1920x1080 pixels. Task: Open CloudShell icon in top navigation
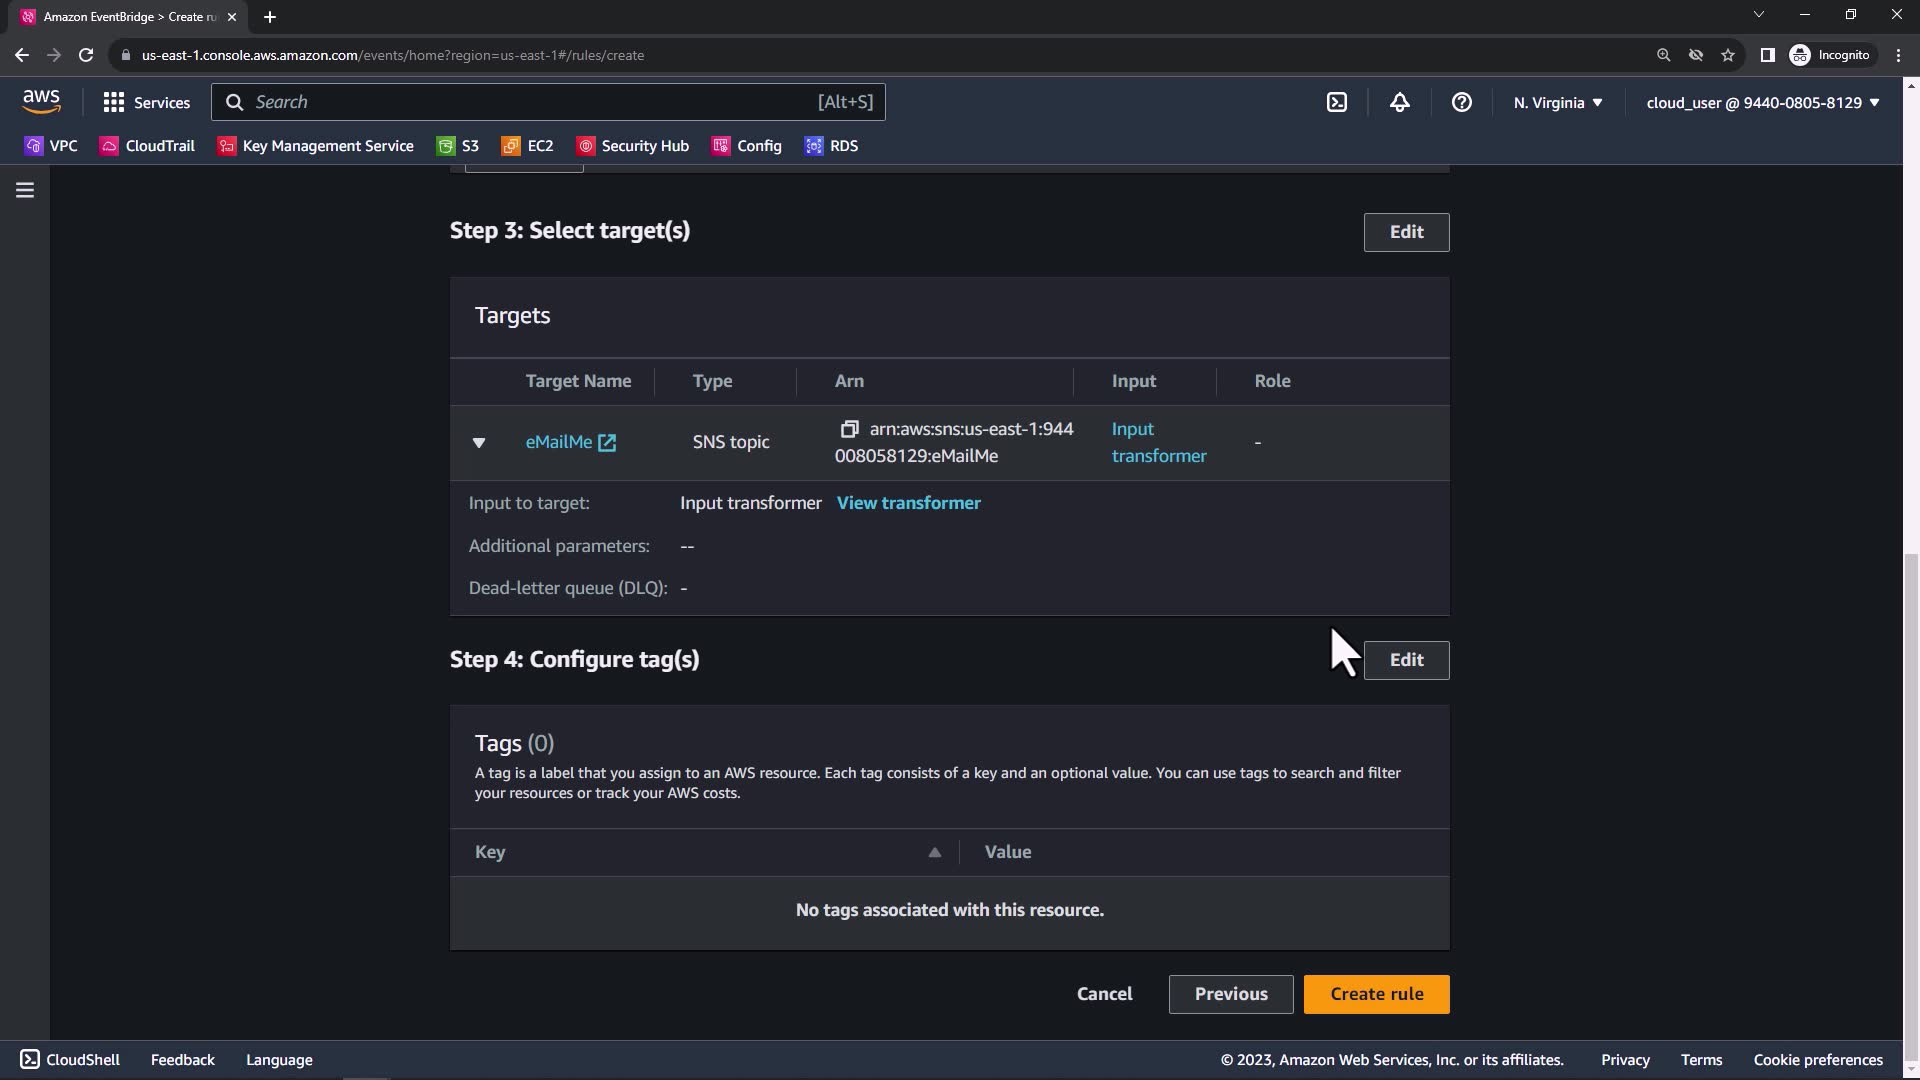[1337, 102]
